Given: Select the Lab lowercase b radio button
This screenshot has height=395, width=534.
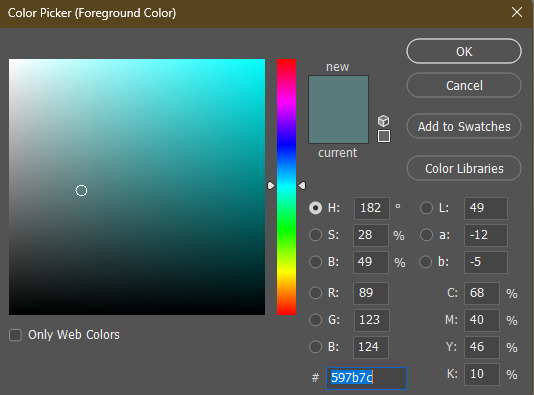Looking at the screenshot, I should click(426, 262).
